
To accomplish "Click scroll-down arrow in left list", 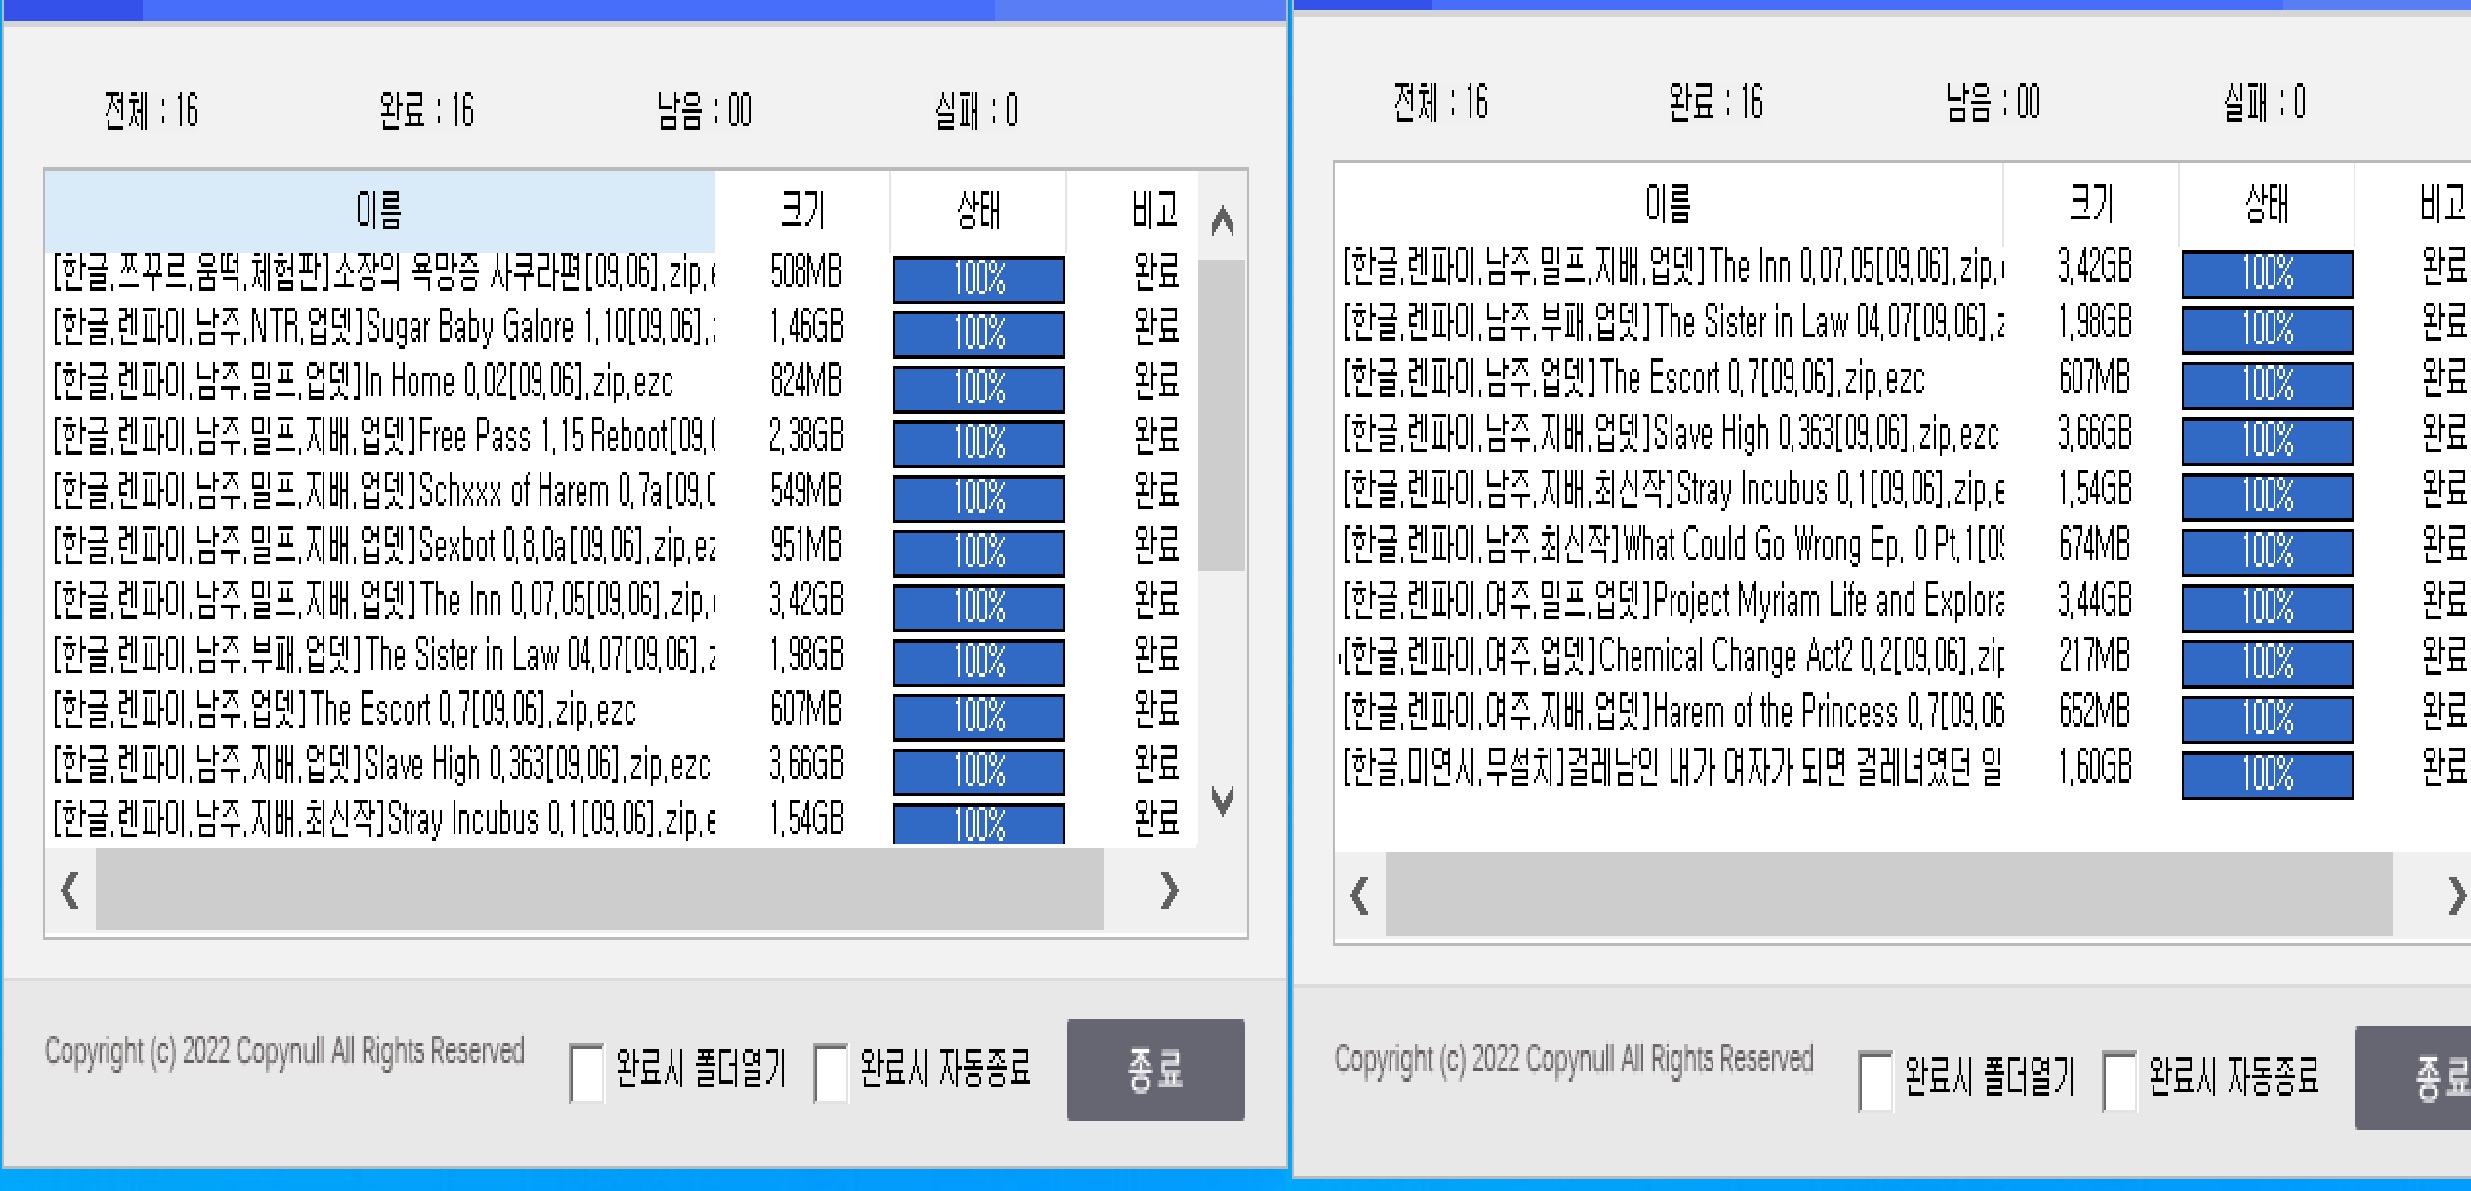I will 1221,800.
